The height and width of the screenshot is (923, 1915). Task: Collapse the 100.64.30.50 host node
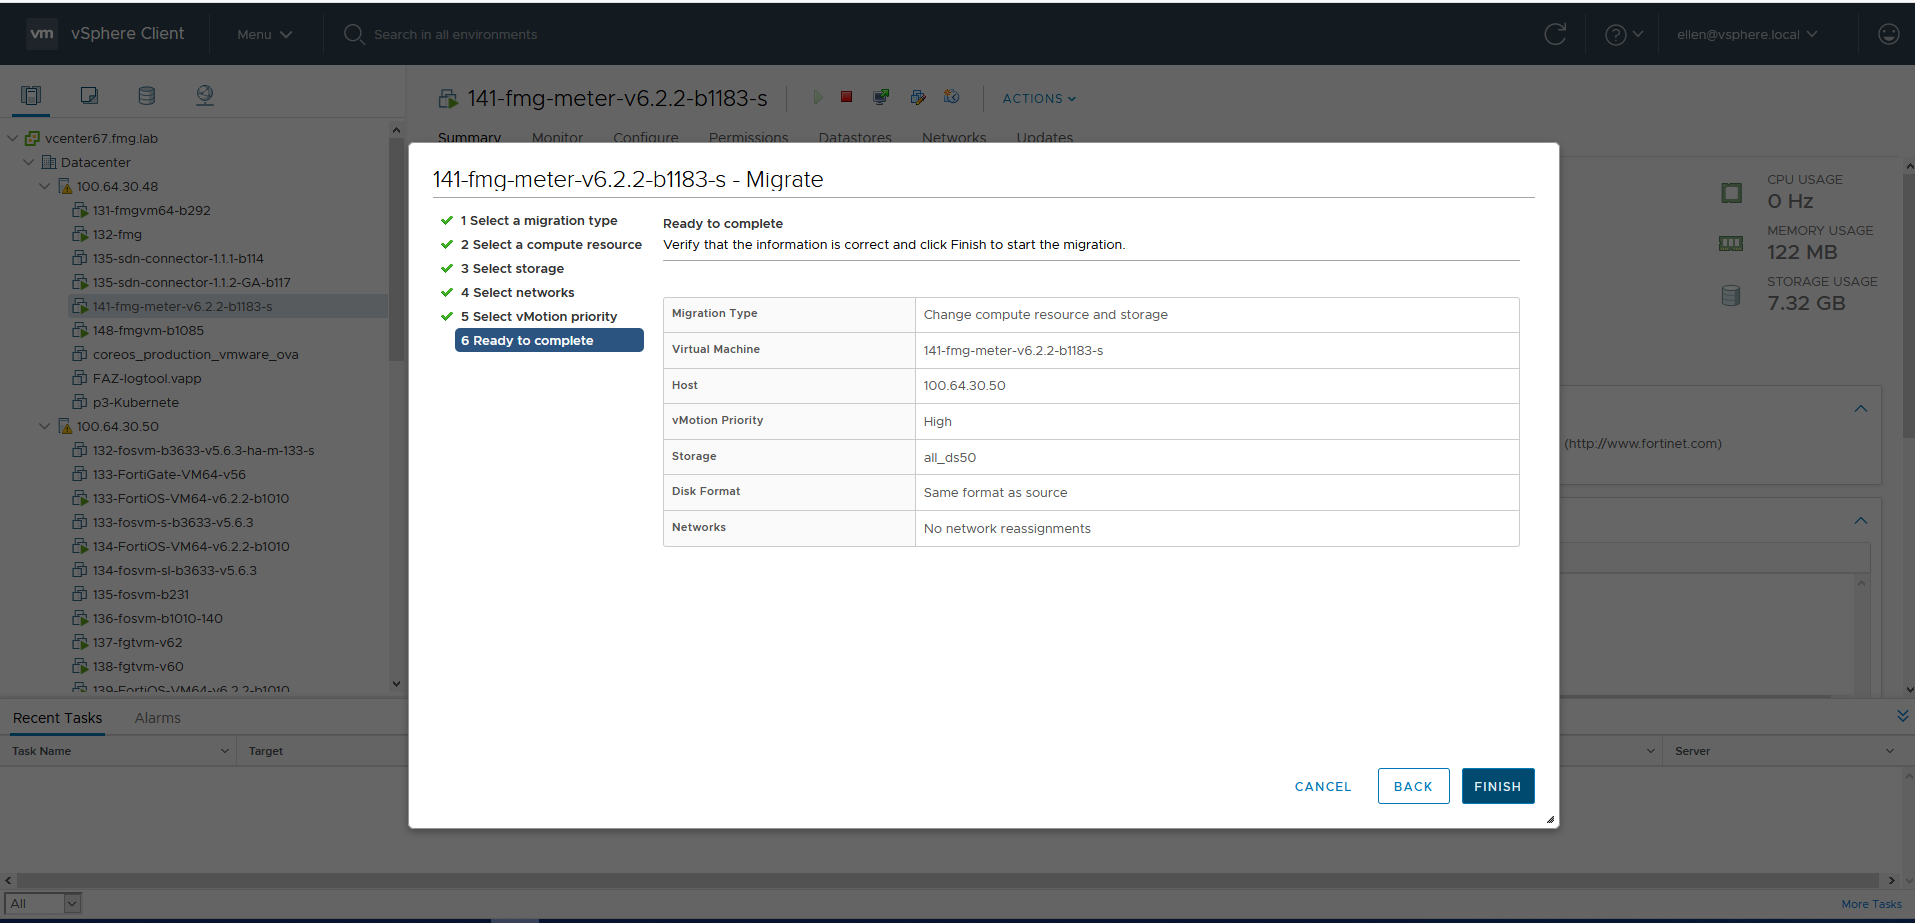(44, 426)
